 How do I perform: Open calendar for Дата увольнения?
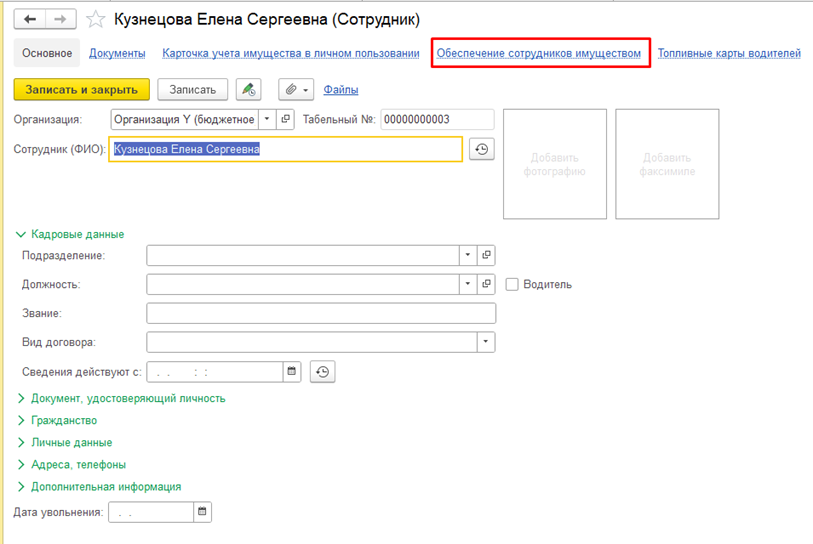pyautogui.click(x=202, y=512)
